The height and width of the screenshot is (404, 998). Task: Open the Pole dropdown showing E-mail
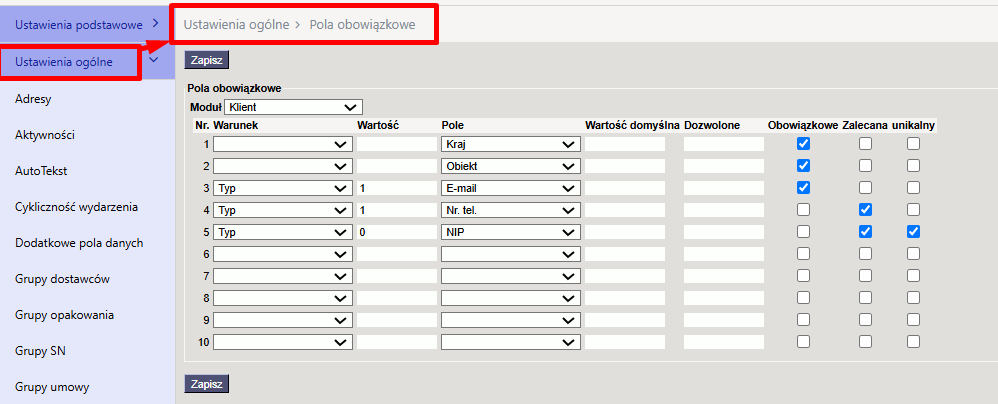tap(510, 188)
